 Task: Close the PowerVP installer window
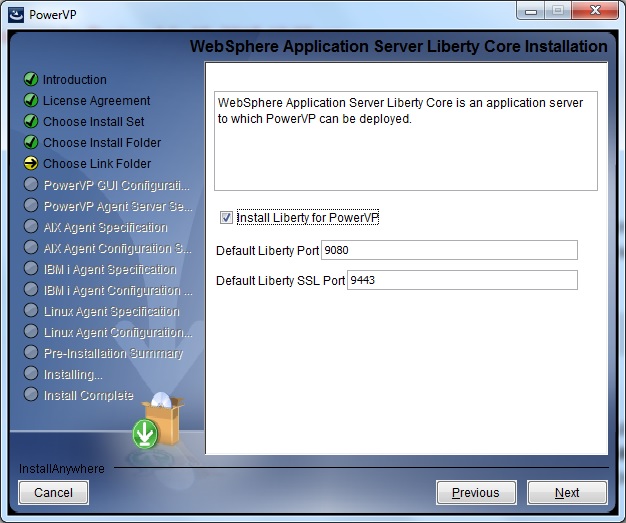(595, 11)
